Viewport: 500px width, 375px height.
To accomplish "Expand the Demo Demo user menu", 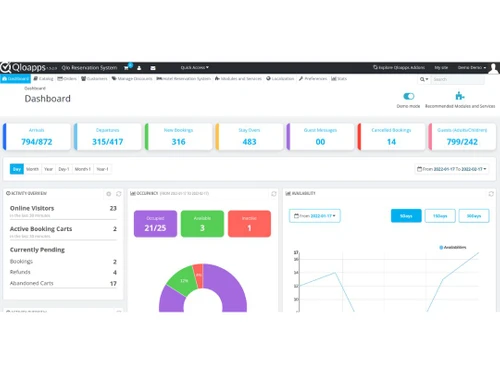I will tap(472, 67).
